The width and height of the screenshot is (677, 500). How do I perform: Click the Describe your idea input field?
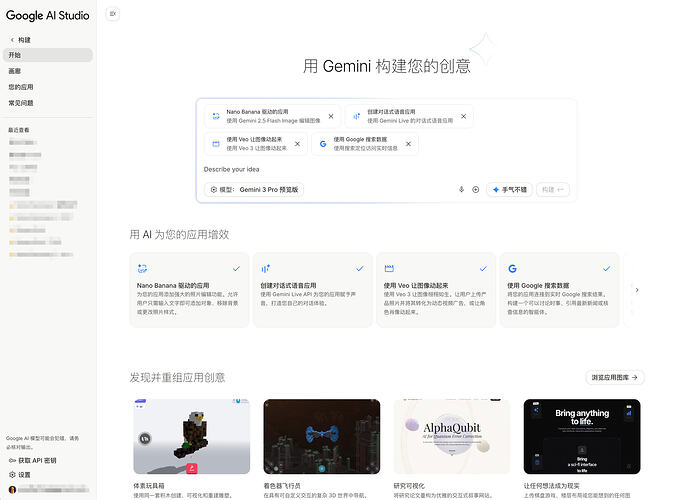pos(330,169)
